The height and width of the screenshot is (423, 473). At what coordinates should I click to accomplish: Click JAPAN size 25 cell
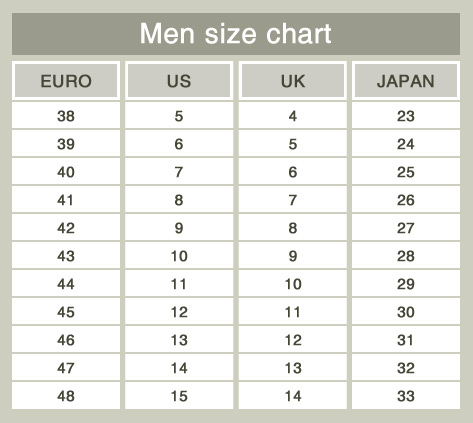pyautogui.click(x=406, y=172)
